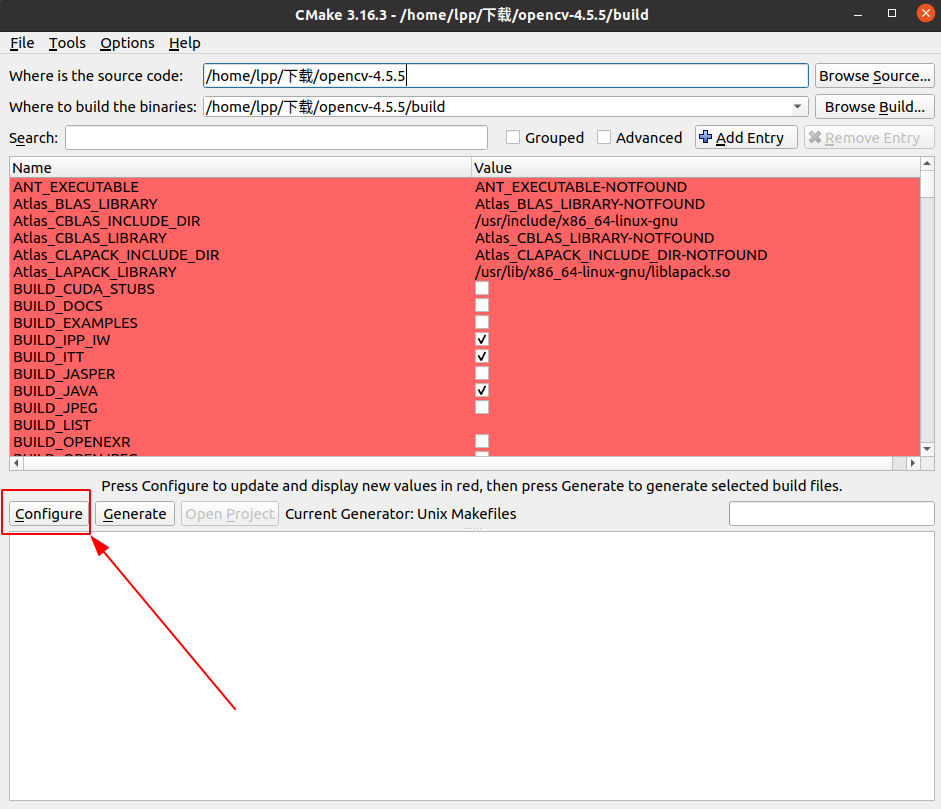
Task: Click inside the empty output log area
Action: tap(472, 666)
